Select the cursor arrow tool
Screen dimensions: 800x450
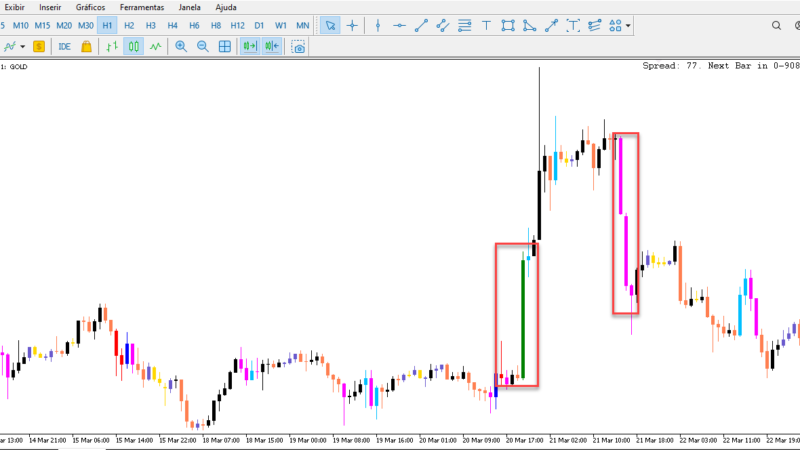(x=330, y=26)
